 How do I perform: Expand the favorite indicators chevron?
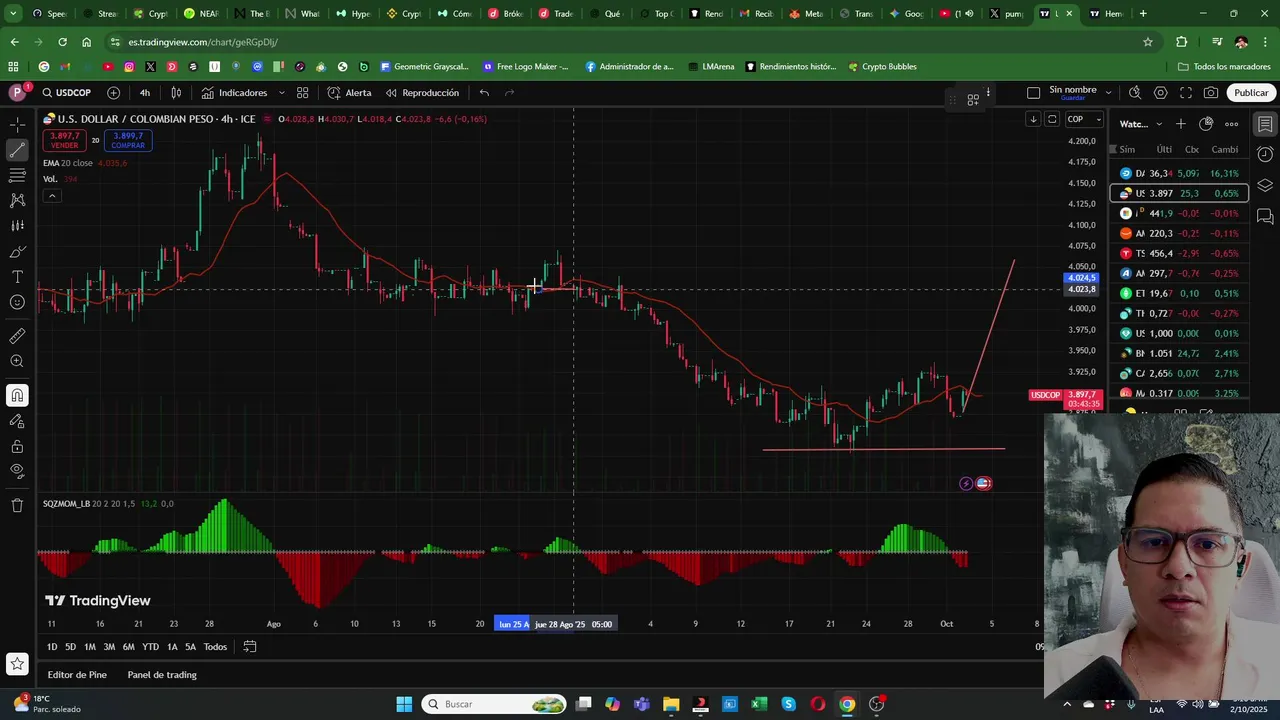point(281,93)
